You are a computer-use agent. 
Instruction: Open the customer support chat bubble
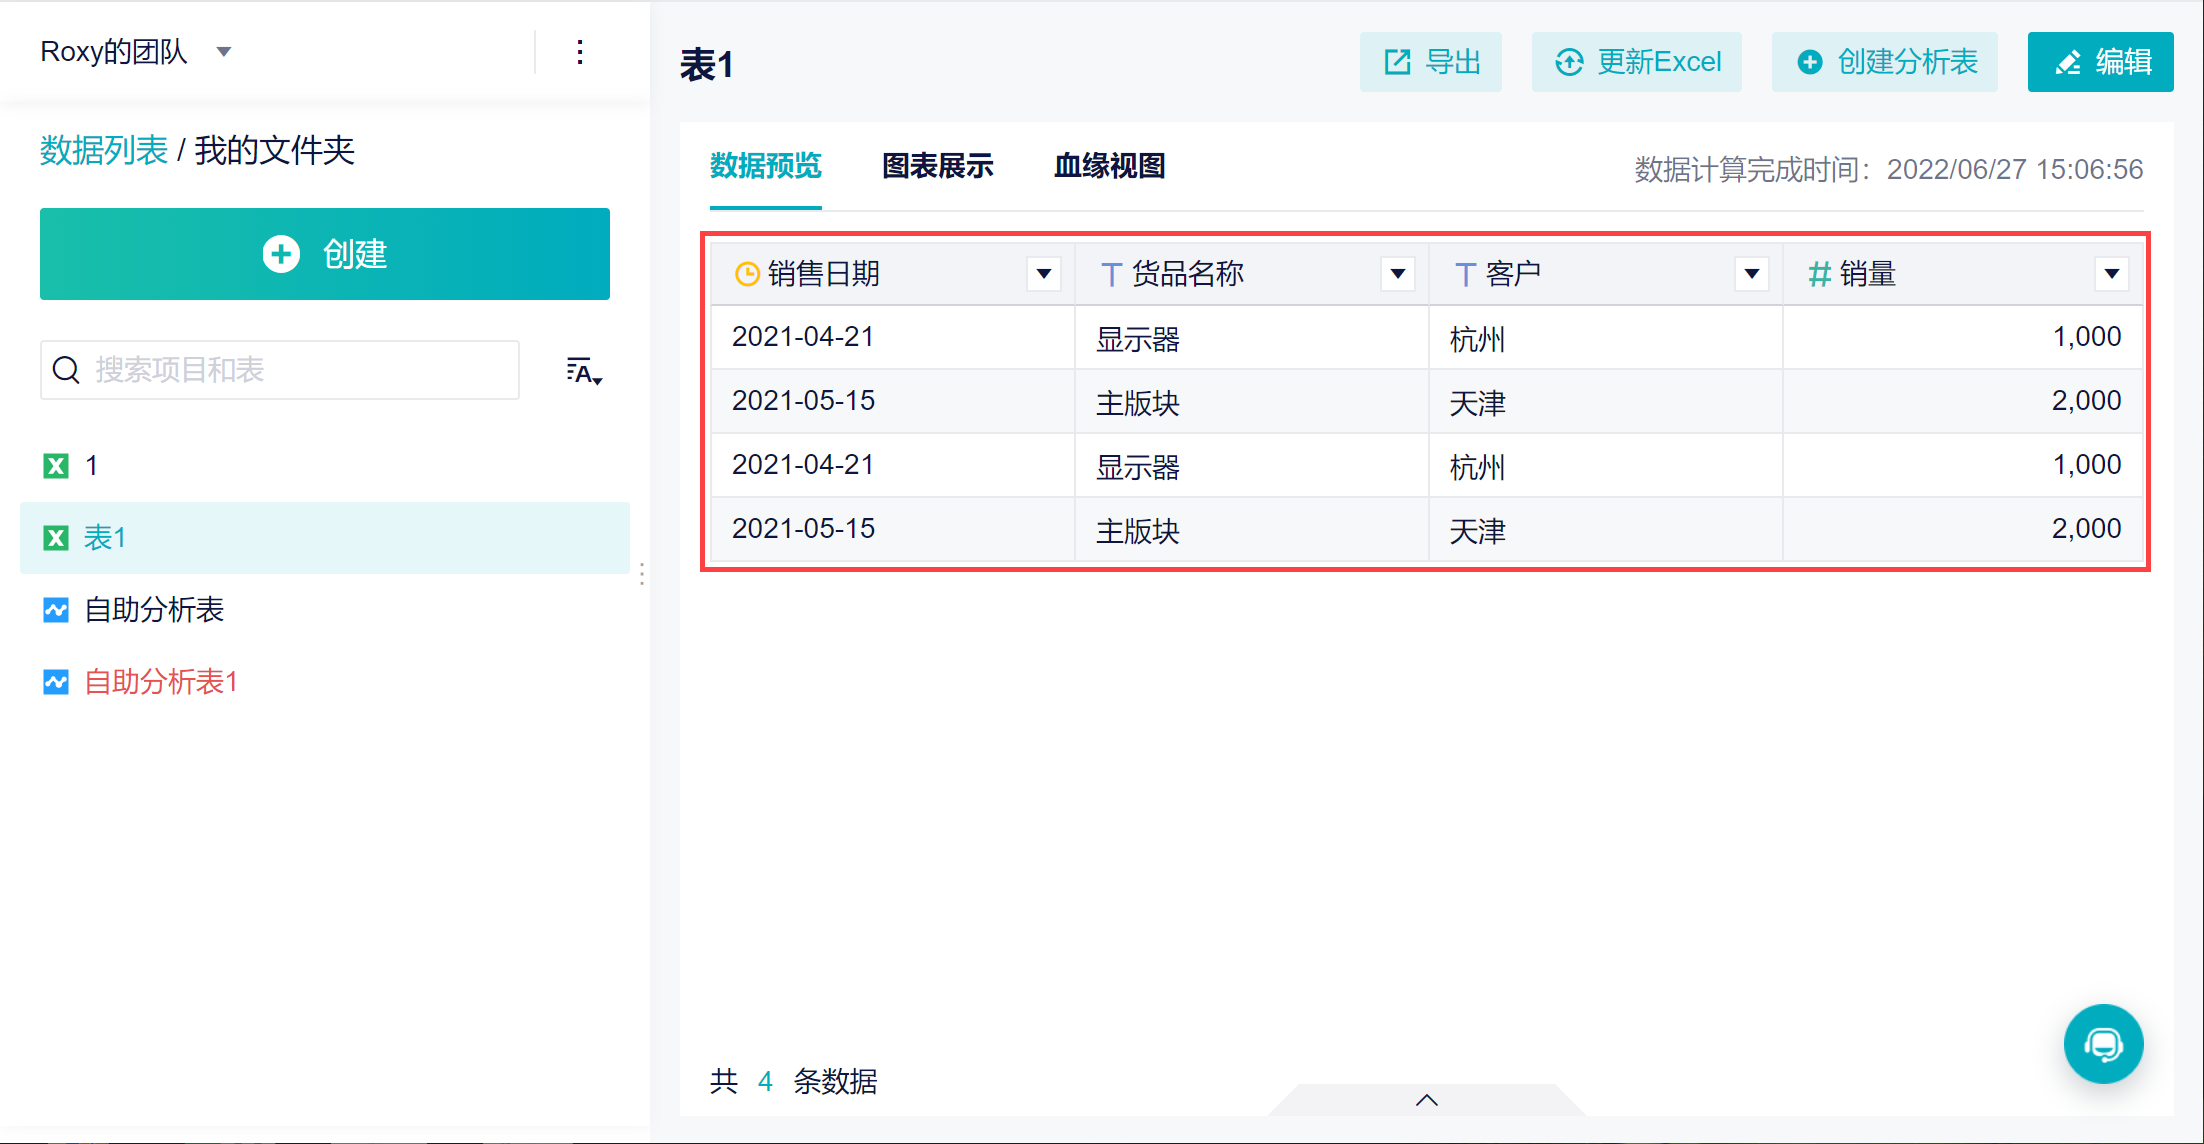[x=2103, y=1044]
